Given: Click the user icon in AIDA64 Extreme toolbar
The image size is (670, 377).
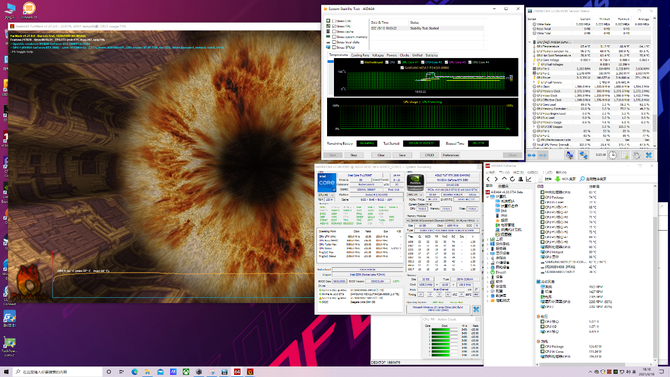Looking at the screenshot, I should point(520,179).
